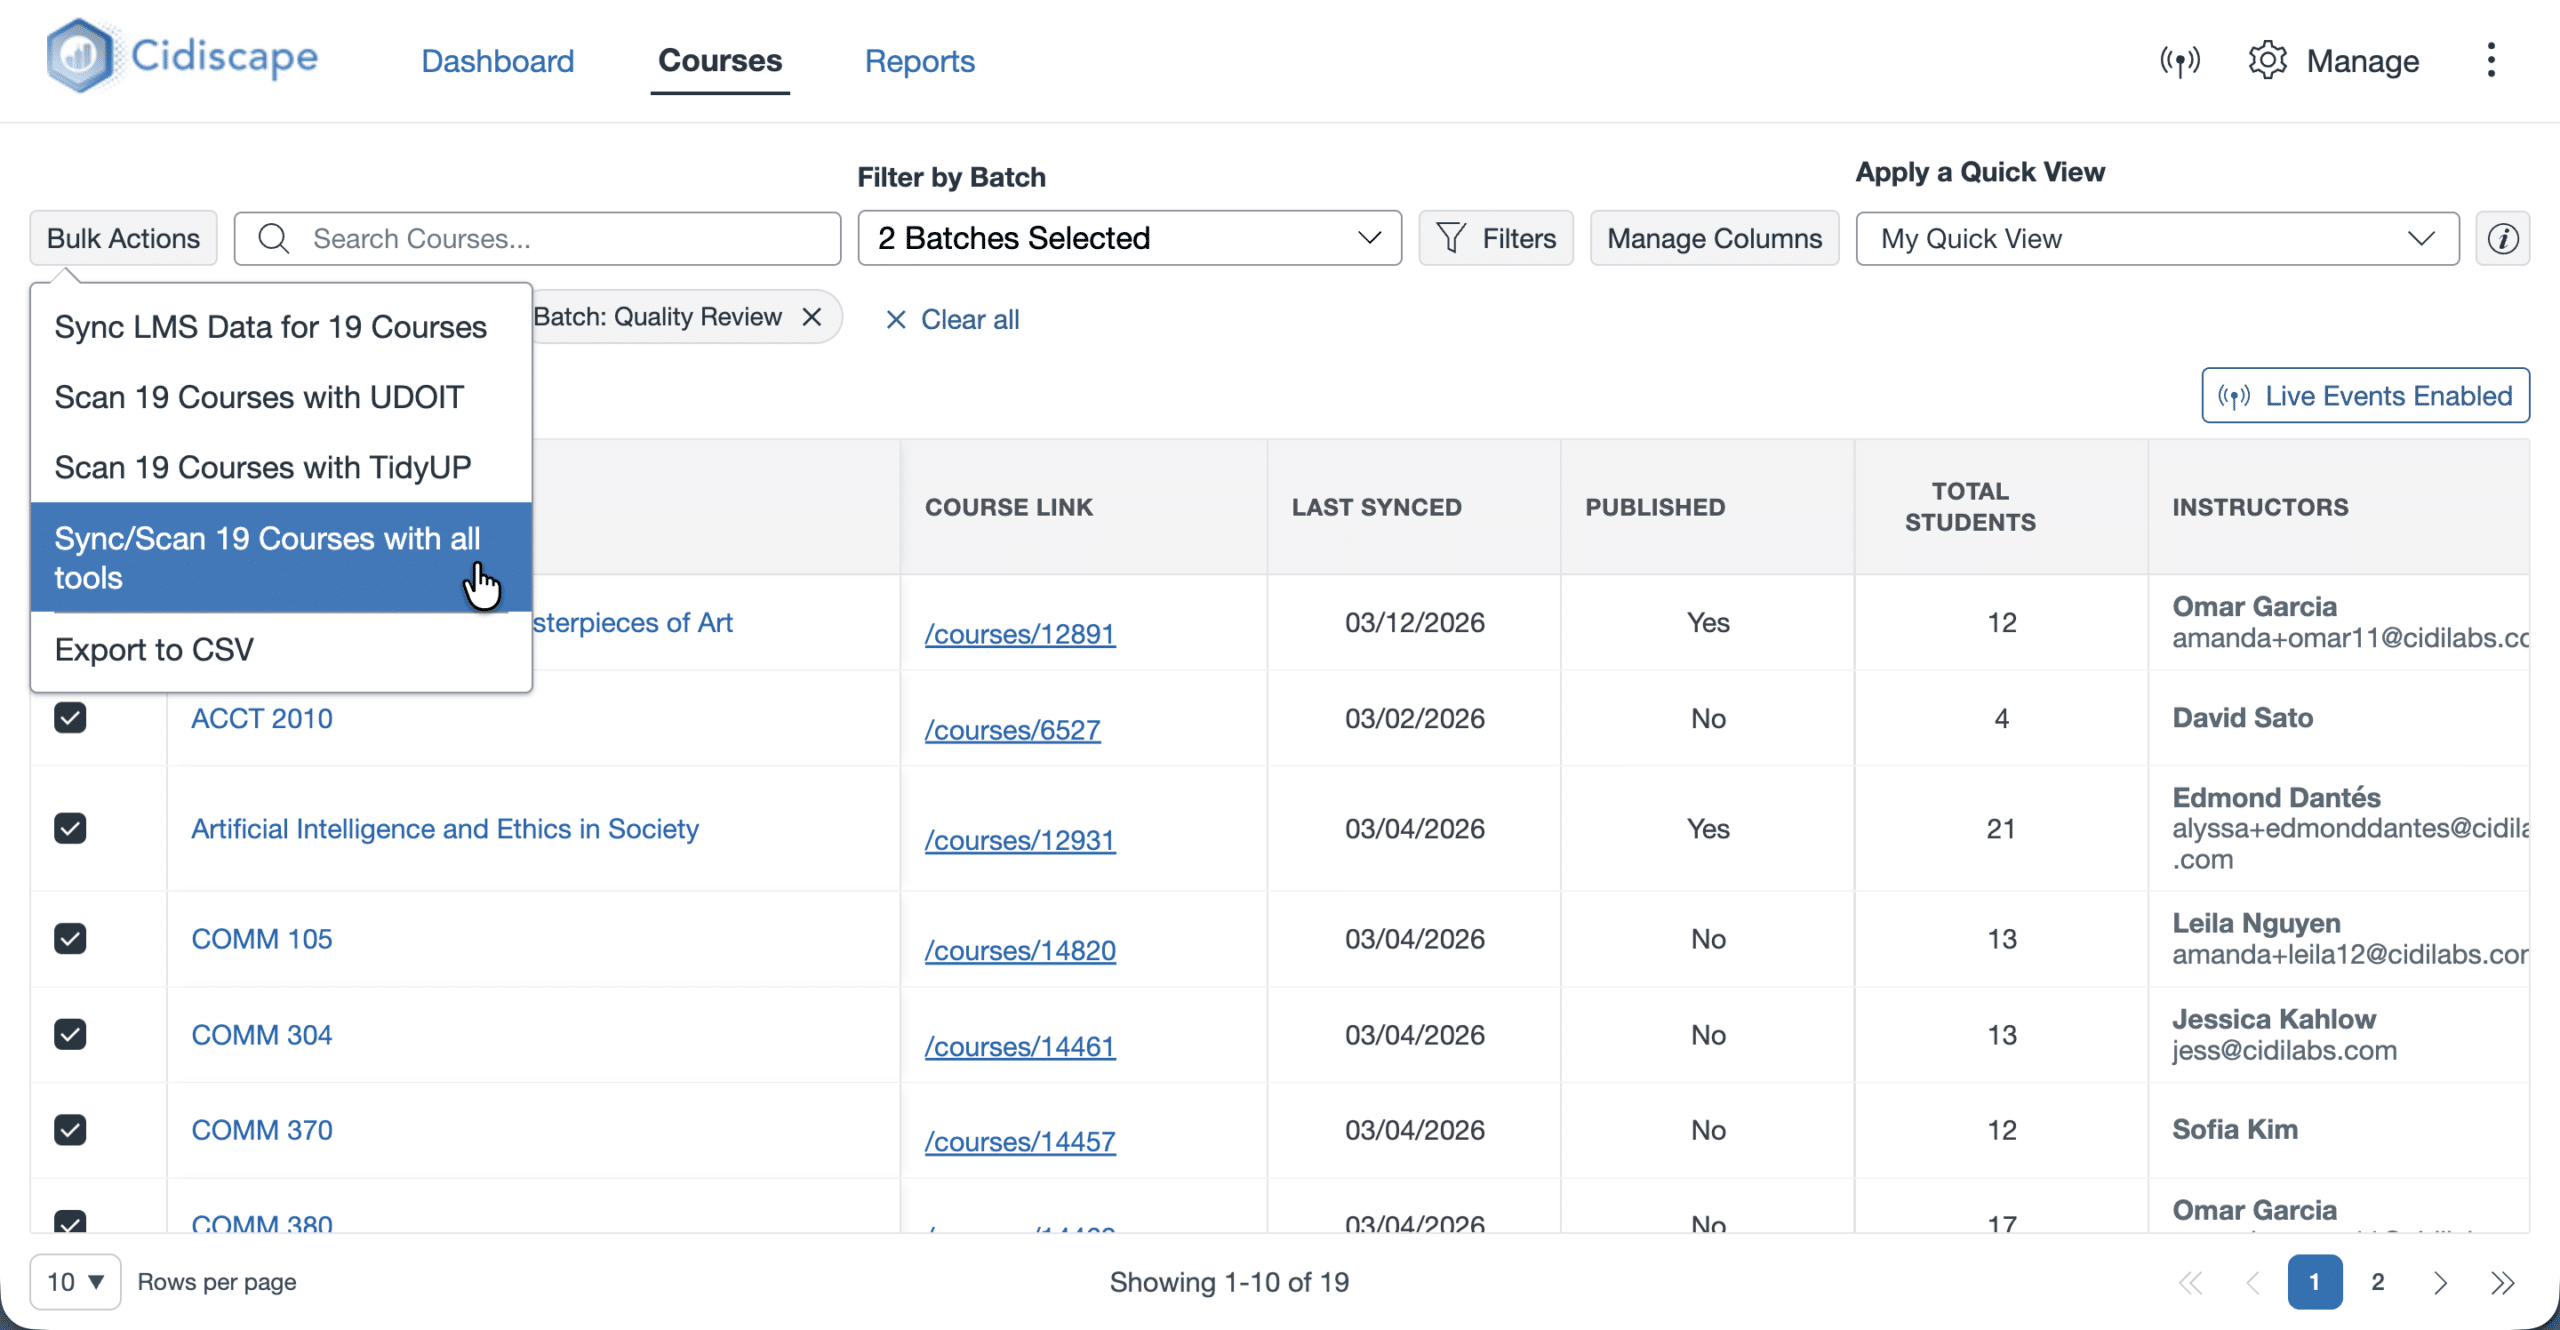Viewport: 2560px width, 1330px height.
Task: Open the vertical three-dot overflow menu
Action: point(2491,60)
